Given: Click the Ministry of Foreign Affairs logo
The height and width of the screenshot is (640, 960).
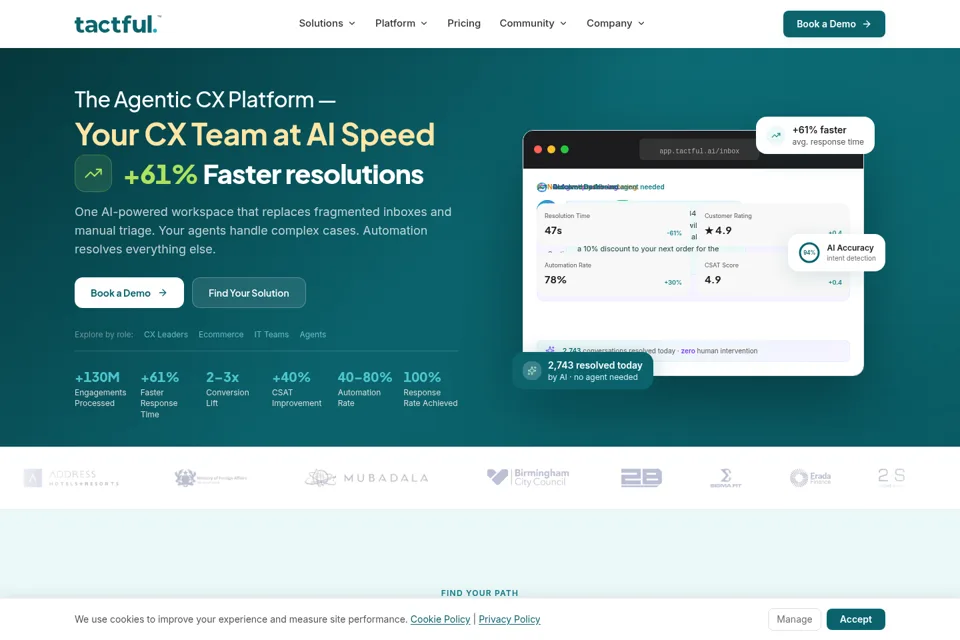Looking at the screenshot, I should click(x=211, y=478).
